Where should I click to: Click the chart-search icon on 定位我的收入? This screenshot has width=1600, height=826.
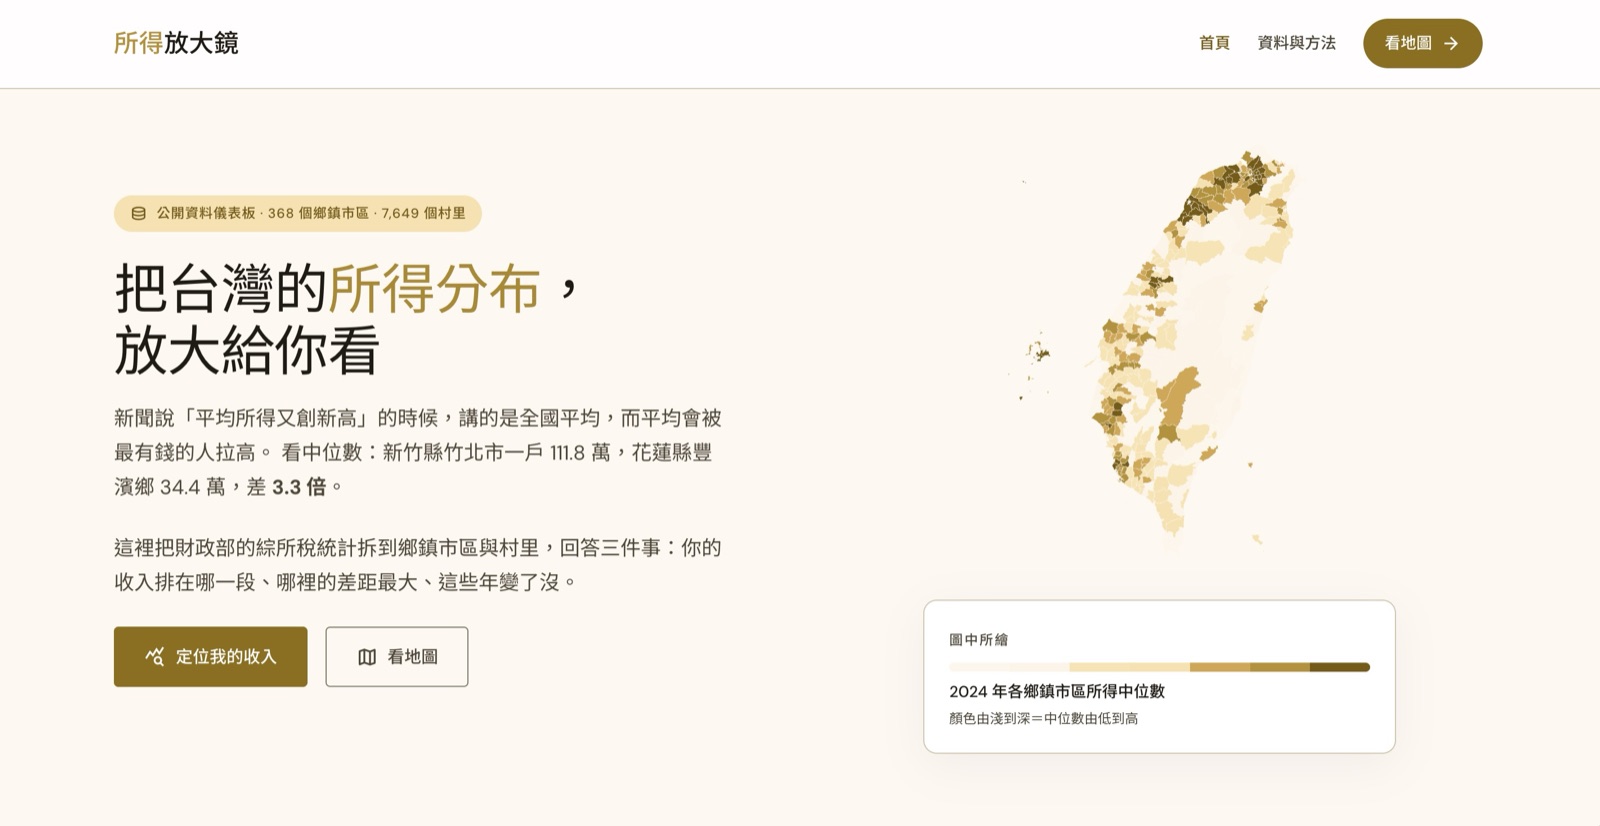155,656
